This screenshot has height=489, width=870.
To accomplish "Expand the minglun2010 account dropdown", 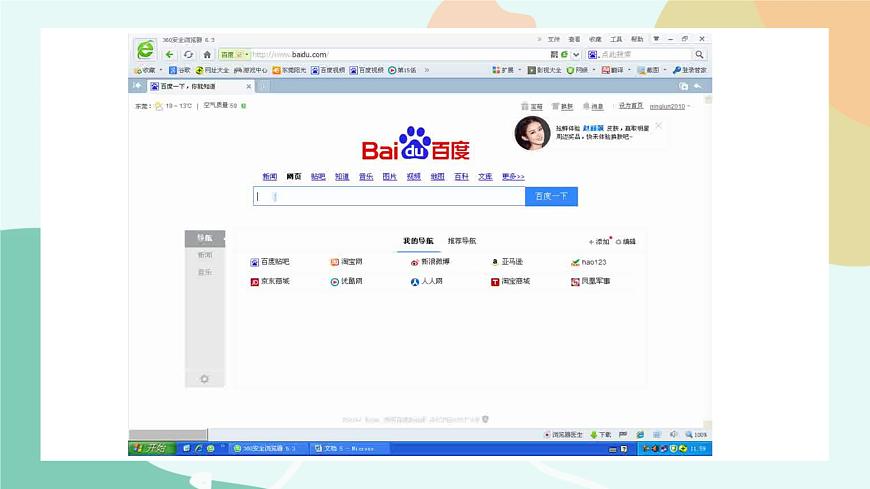I will pyautogui.click(x=689, y=106).
